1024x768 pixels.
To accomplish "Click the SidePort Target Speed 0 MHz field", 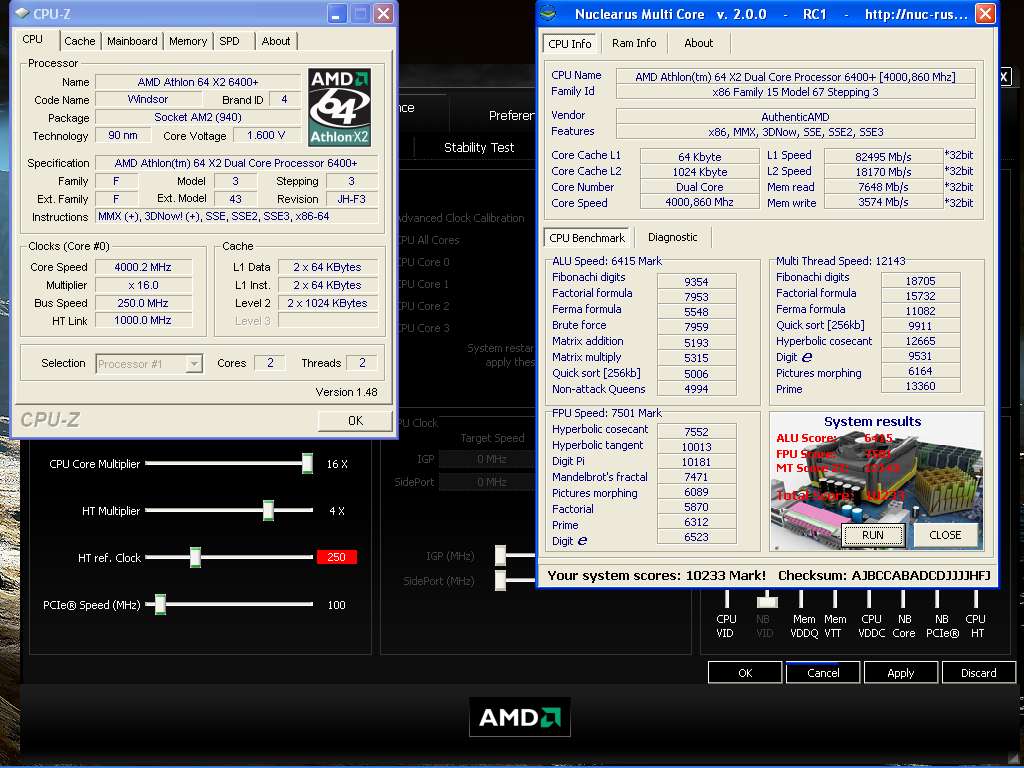I will click(488, 482).
